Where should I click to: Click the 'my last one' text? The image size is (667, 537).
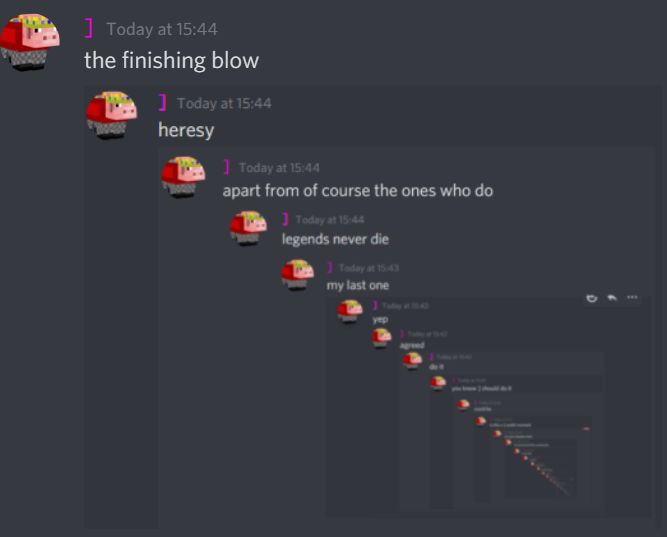tap(358, 285)
